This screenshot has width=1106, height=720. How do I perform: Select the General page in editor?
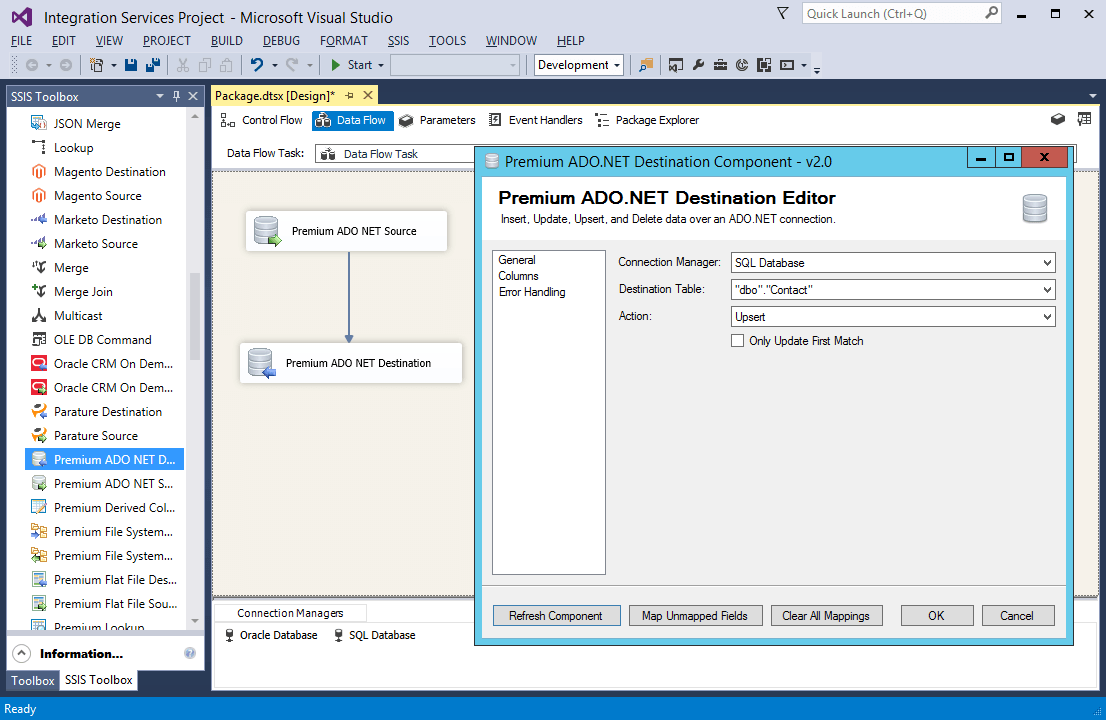pyautogui.click(x=517, y=260)
